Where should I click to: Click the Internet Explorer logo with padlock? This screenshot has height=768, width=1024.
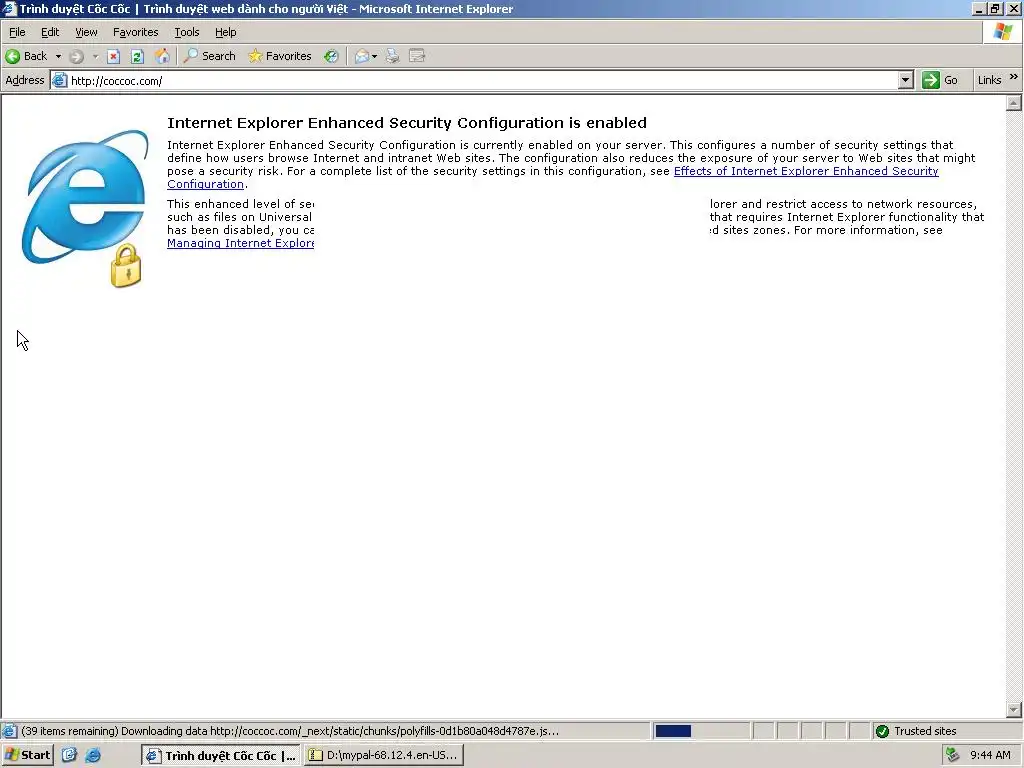(85, 208)
